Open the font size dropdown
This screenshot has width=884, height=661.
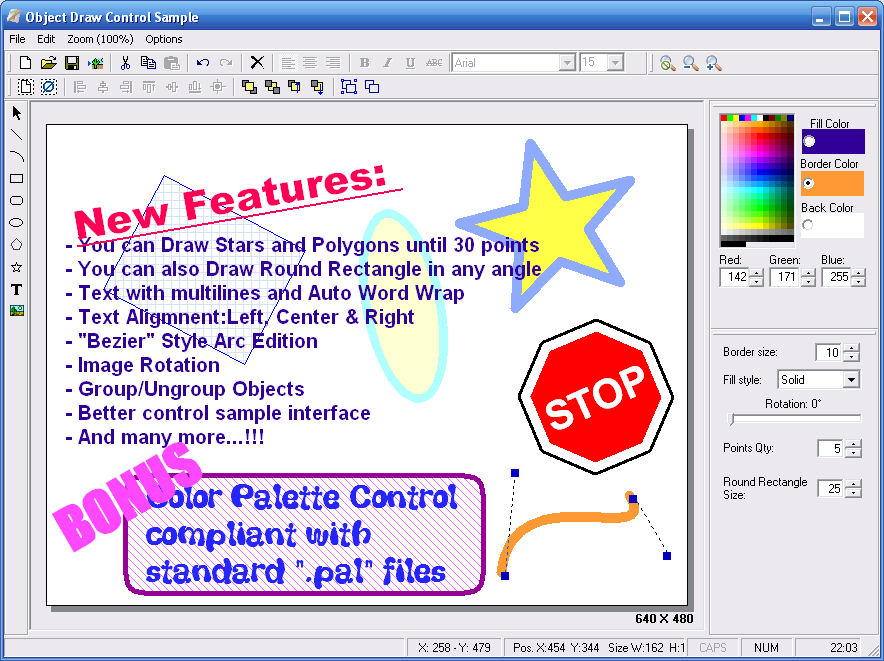[x=615, y=63]
